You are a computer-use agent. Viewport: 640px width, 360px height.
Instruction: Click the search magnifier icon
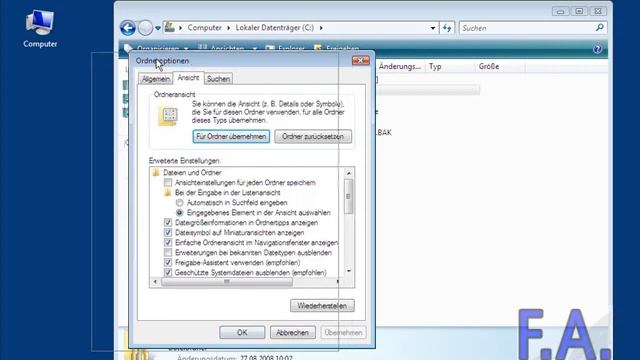coord(600,28)
